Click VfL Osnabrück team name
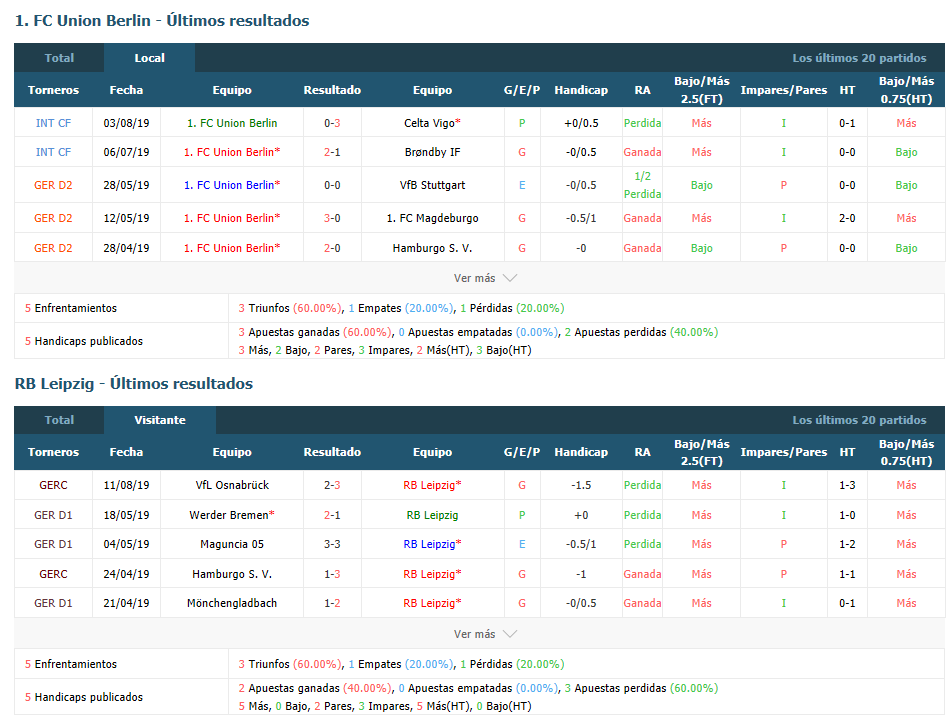This screenshot has width=951, height=719. [232, 485]
